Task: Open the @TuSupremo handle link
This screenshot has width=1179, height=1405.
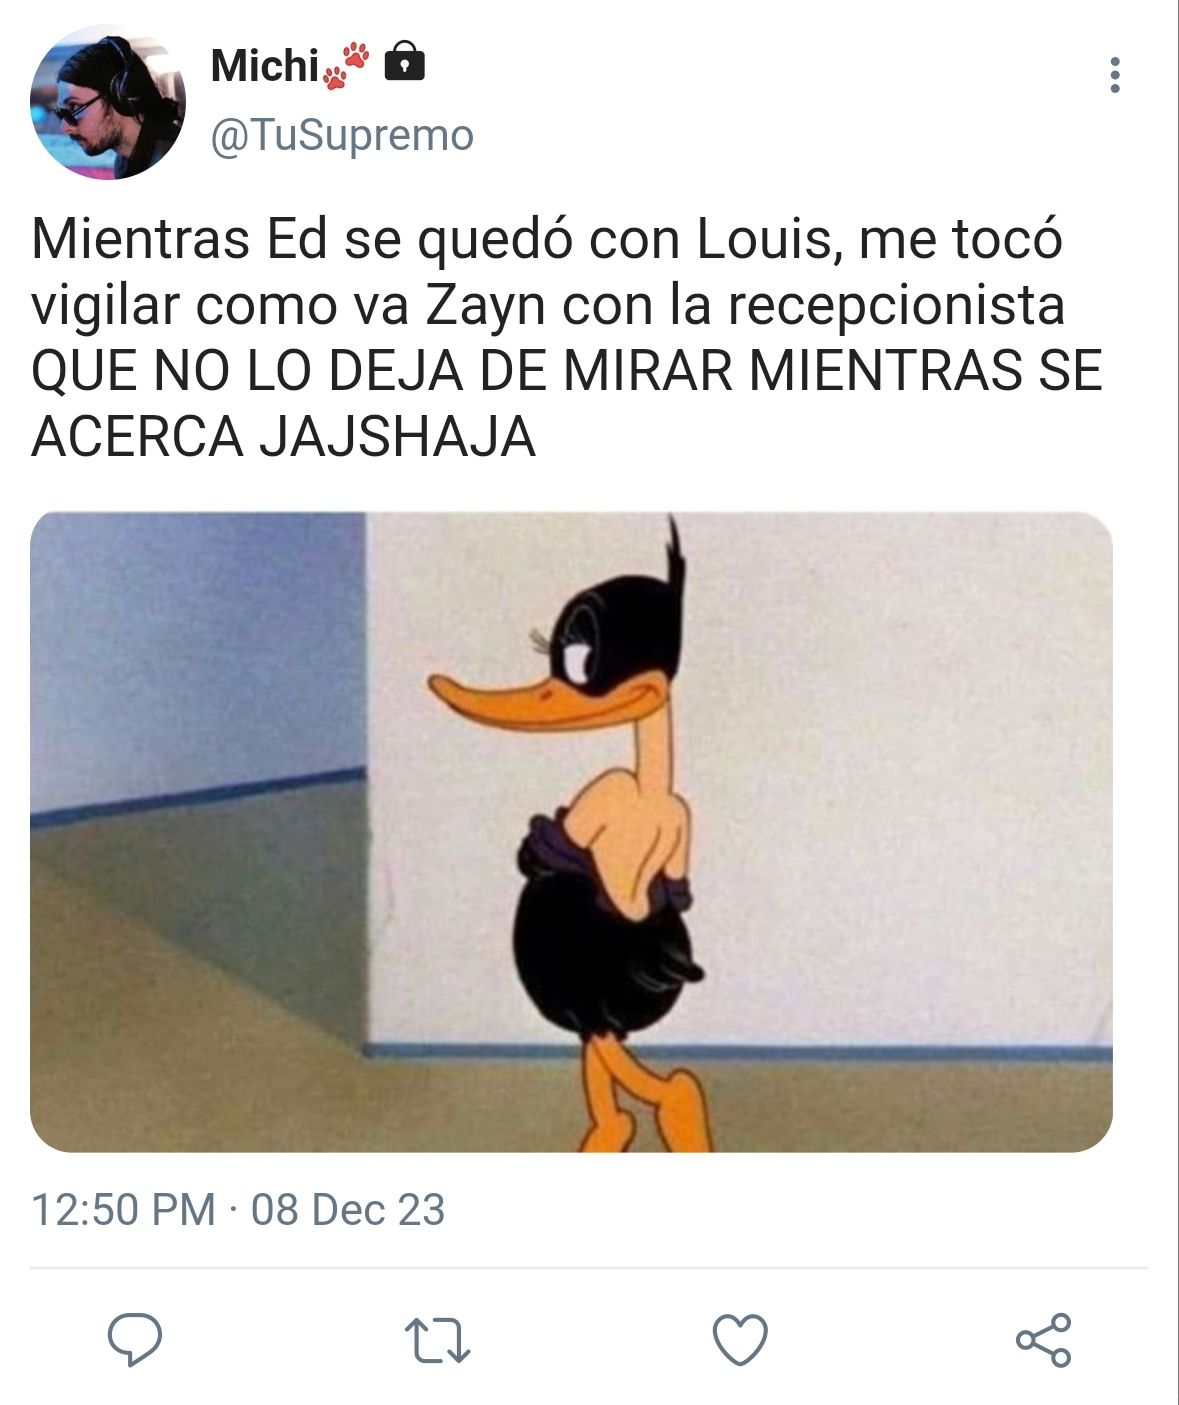Action: point(342,135)
